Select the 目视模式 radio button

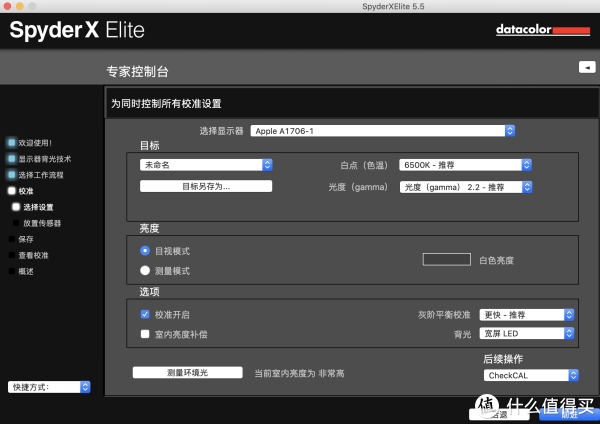tap(145, 251)
